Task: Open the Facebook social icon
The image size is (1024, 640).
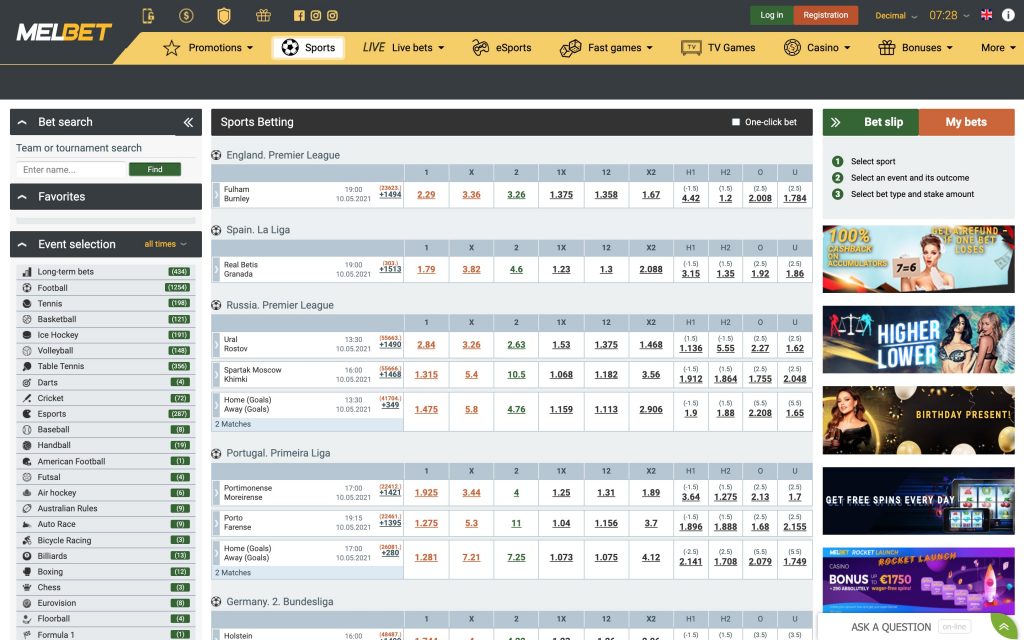Action: 299,16
